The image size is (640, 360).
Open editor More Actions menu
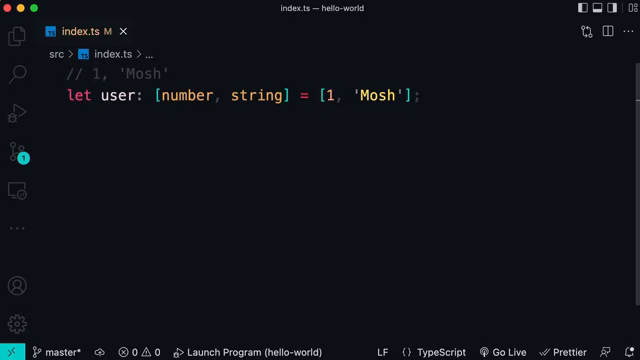click(x=628, y=31)
